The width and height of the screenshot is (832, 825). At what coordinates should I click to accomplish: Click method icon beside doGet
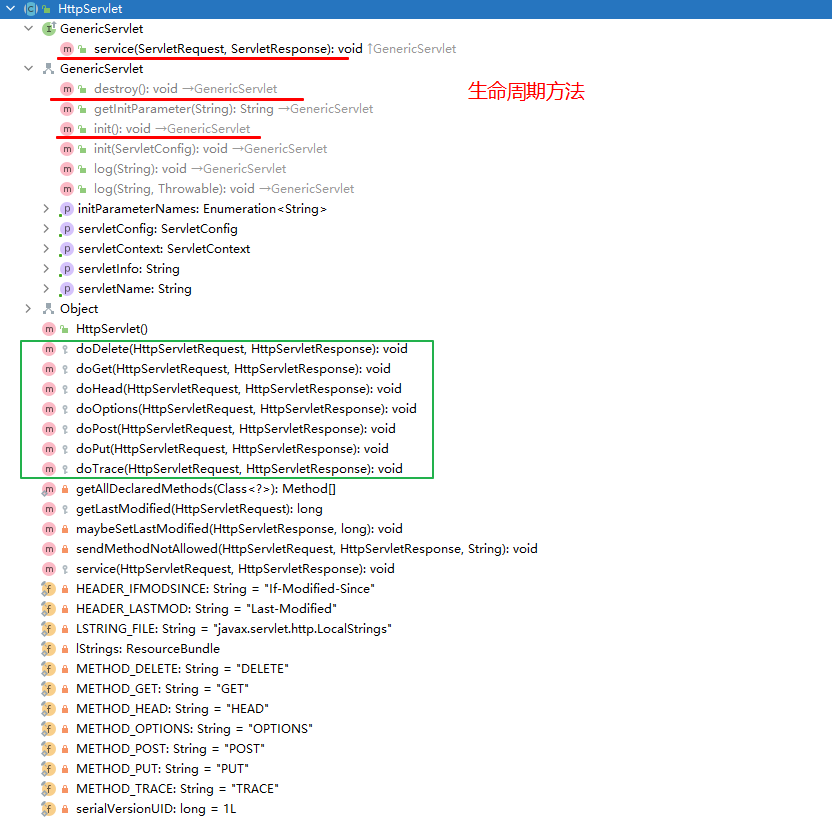click(x=49, y=369)
